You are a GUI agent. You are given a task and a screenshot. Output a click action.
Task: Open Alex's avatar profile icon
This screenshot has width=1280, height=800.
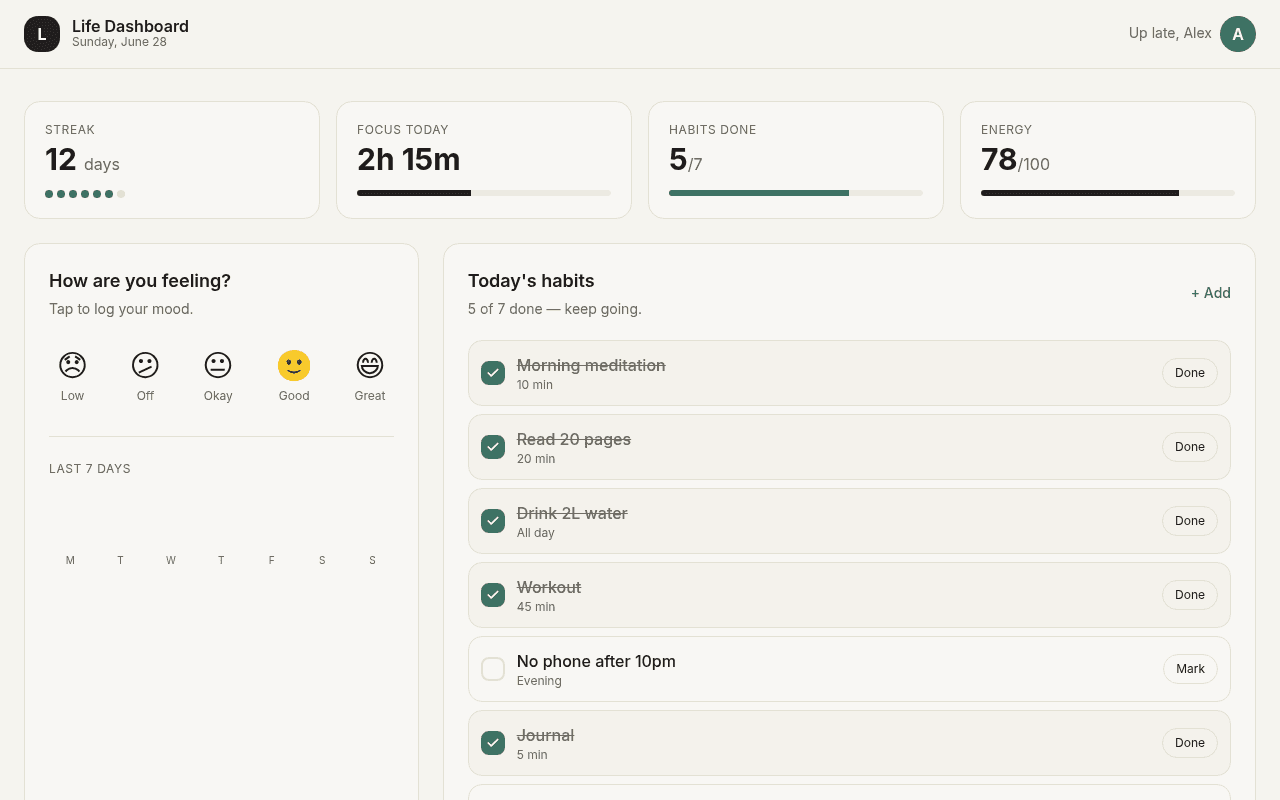1238,34
